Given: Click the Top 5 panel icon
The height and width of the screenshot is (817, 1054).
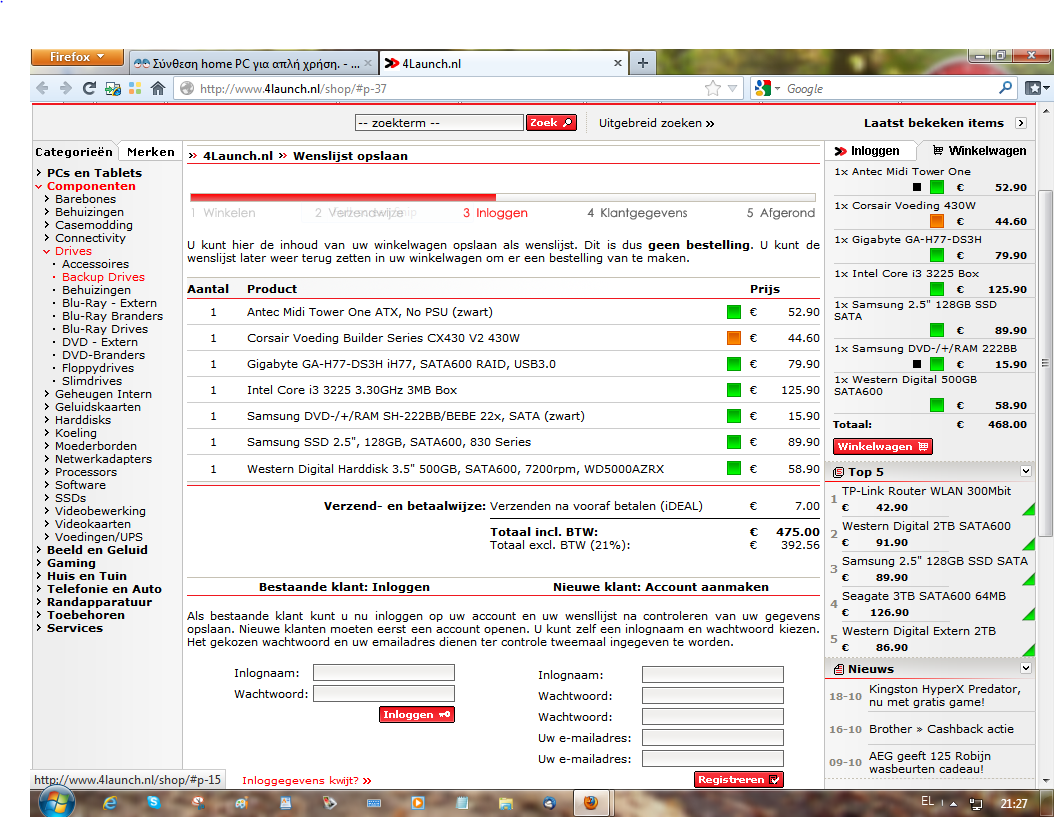Looking at the screenshot, I should point(838,472).
